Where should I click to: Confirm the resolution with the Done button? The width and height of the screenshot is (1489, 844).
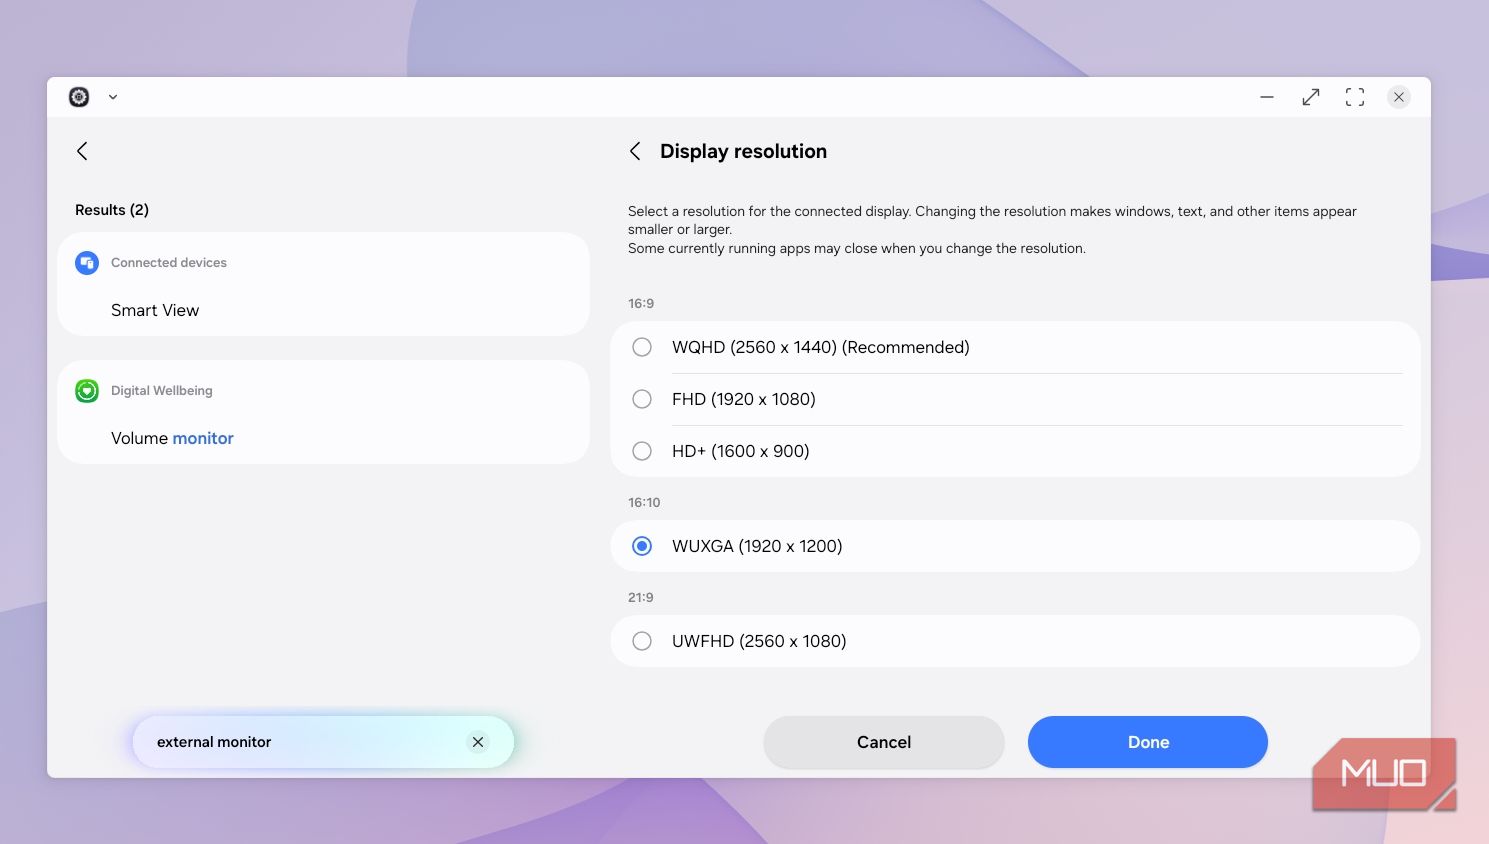click(x=1148, y=742)
